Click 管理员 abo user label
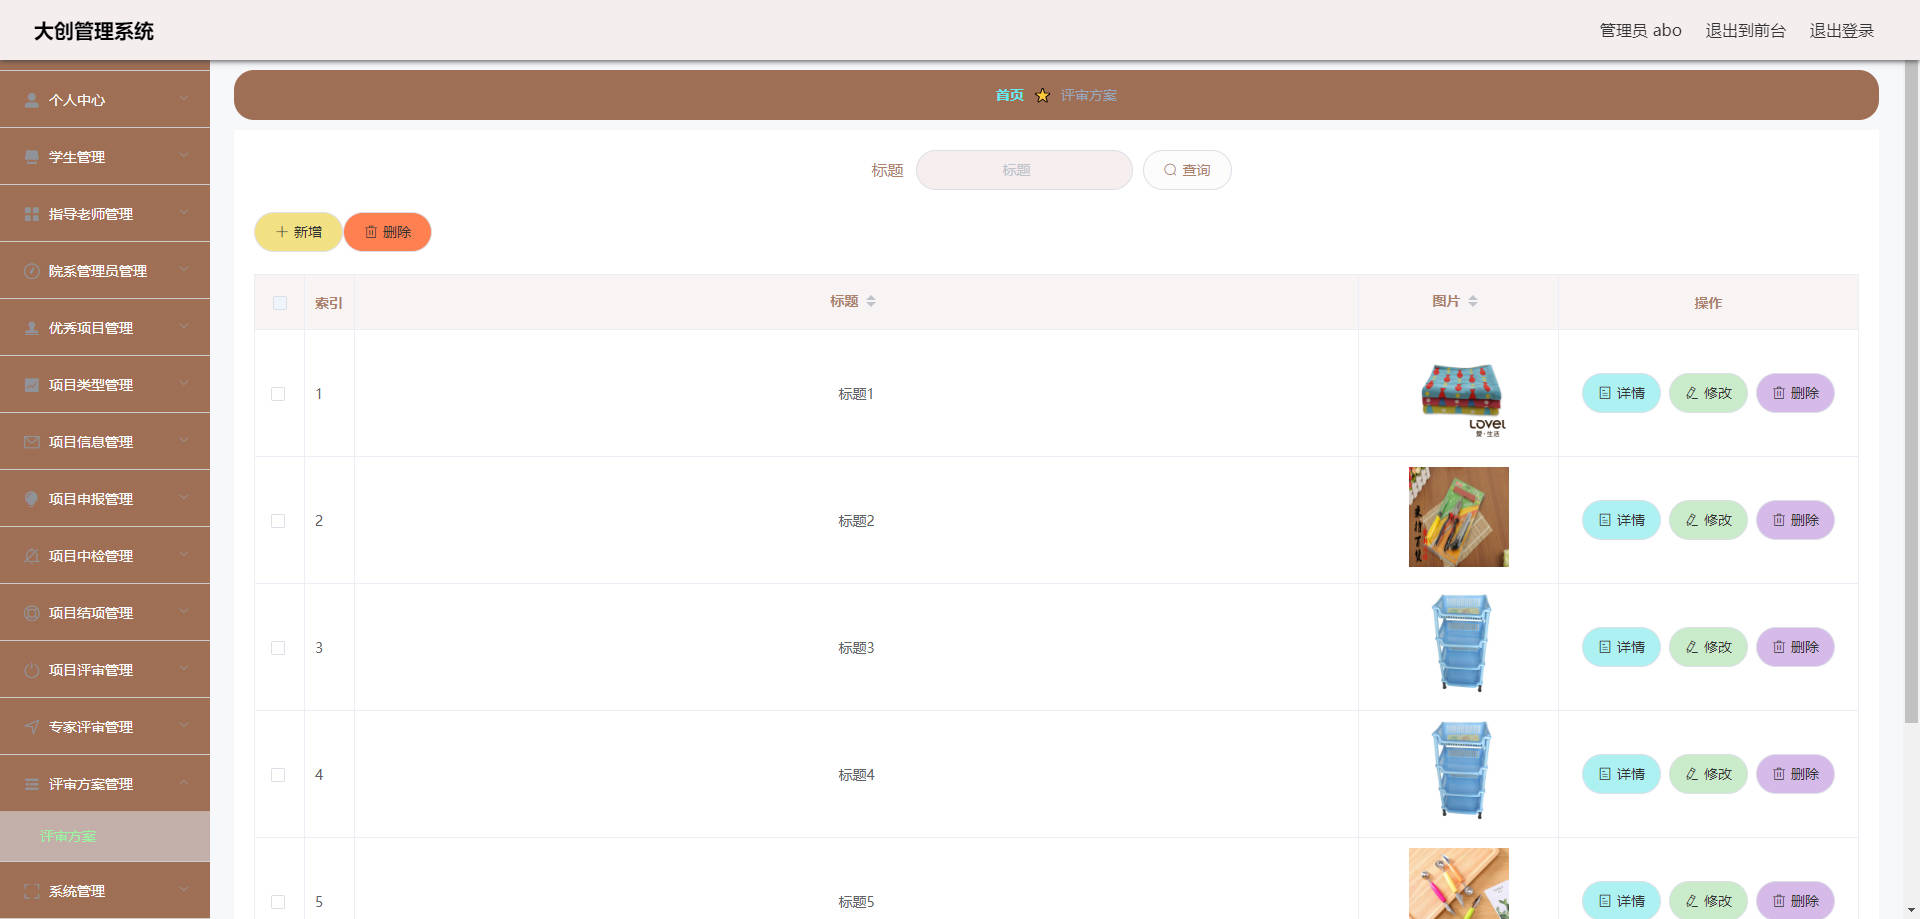The image size is (1920, 919). (x=1640, y=31)
